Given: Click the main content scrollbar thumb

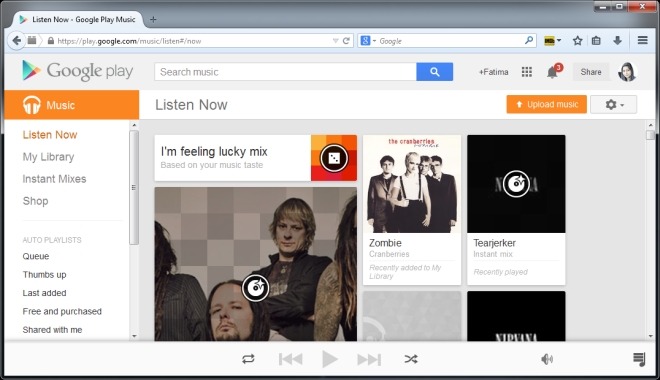Looking at the screenshot, I should pyautogui.click(x=650, y=135).
